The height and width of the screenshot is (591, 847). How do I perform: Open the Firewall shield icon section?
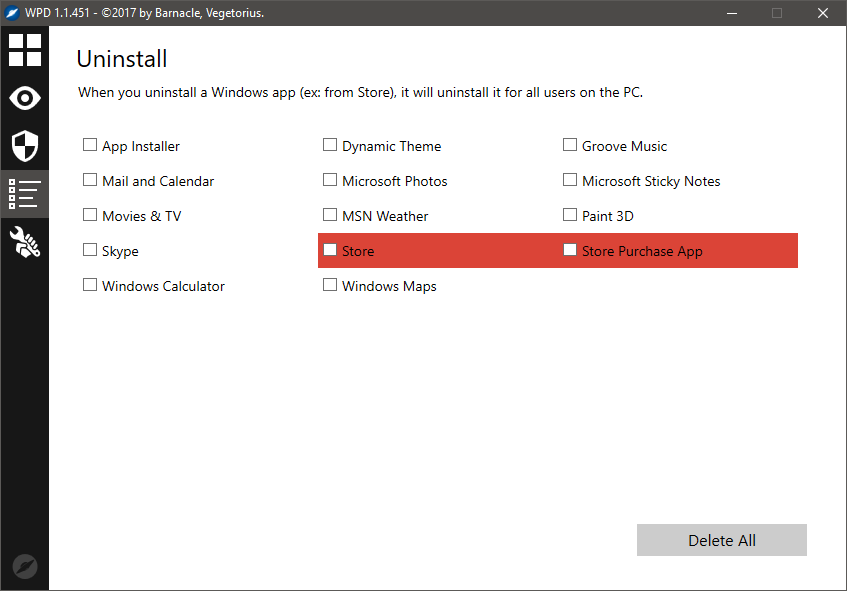coord(25,146)
